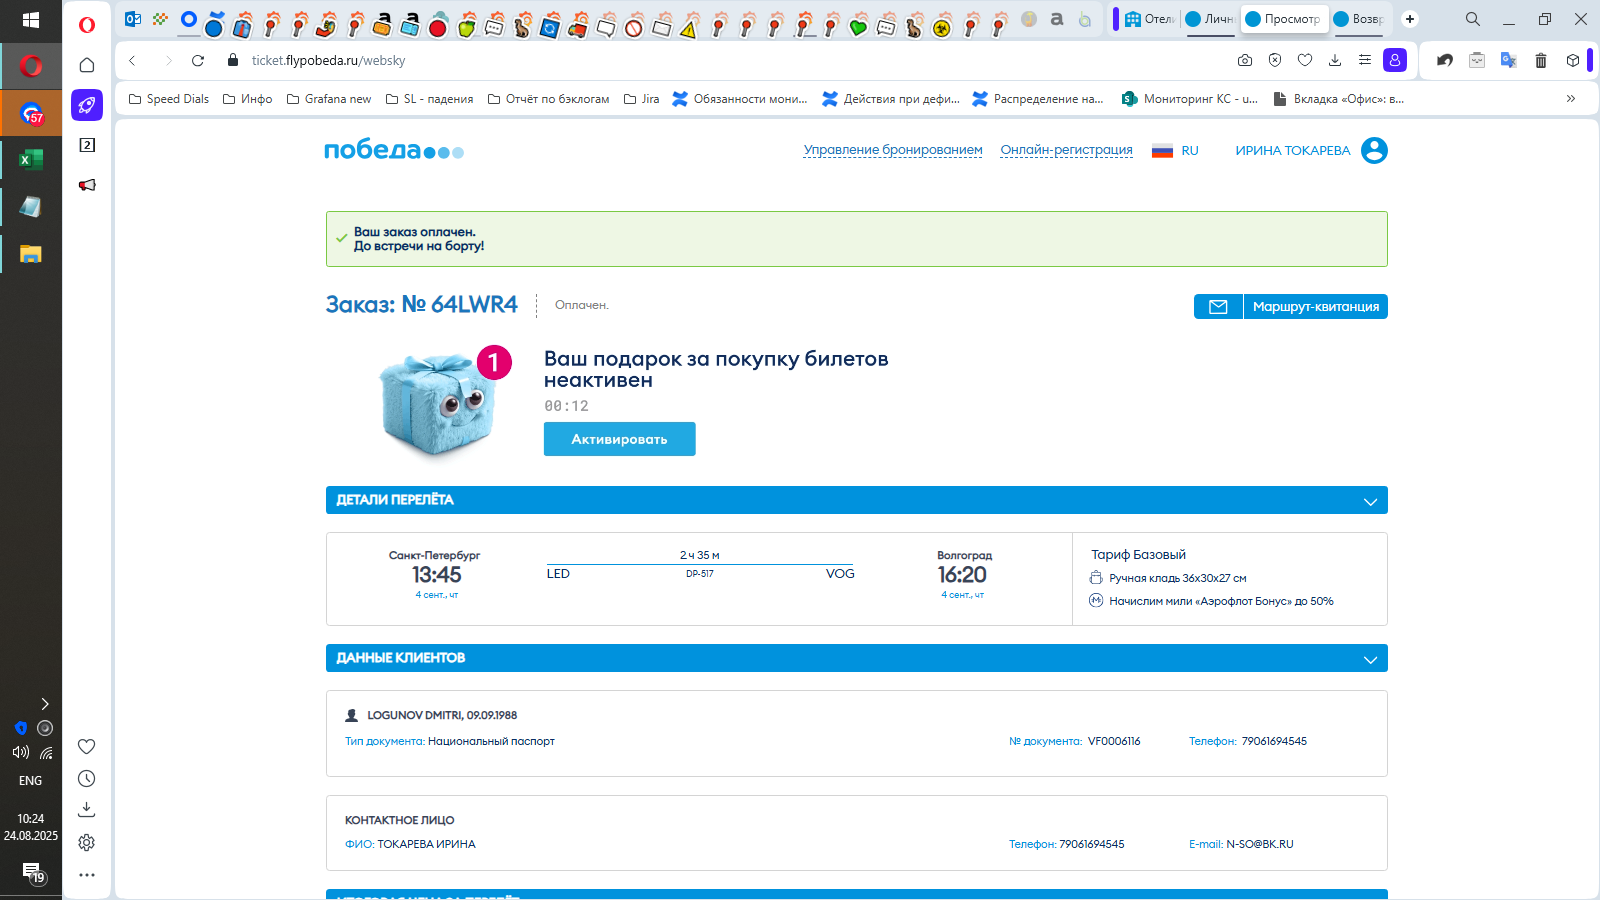The height and width of the screenshot is (900, 1600).
Task: Open sidebar settings gear icon
Action: click(x=87, y=843)
